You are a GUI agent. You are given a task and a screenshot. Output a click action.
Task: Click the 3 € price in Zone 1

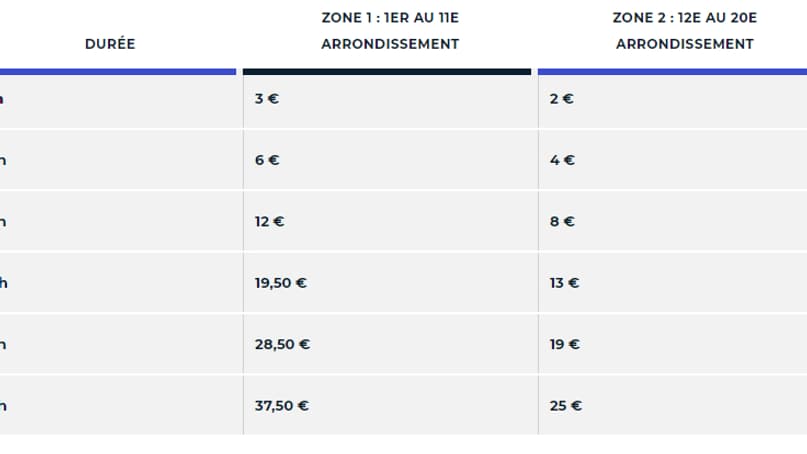point(266,99)
